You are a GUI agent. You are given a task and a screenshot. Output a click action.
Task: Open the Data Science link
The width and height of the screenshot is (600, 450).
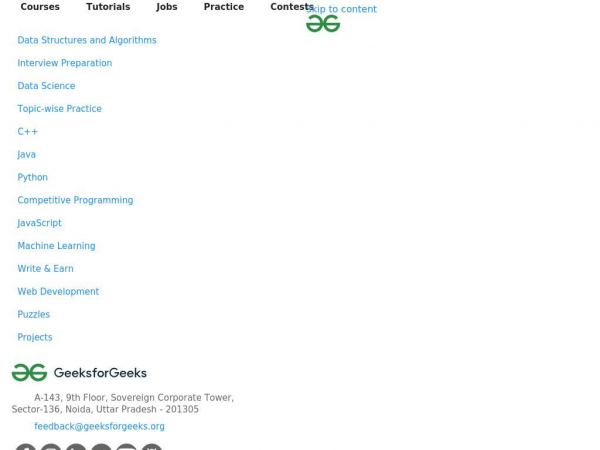coord(46,86)
